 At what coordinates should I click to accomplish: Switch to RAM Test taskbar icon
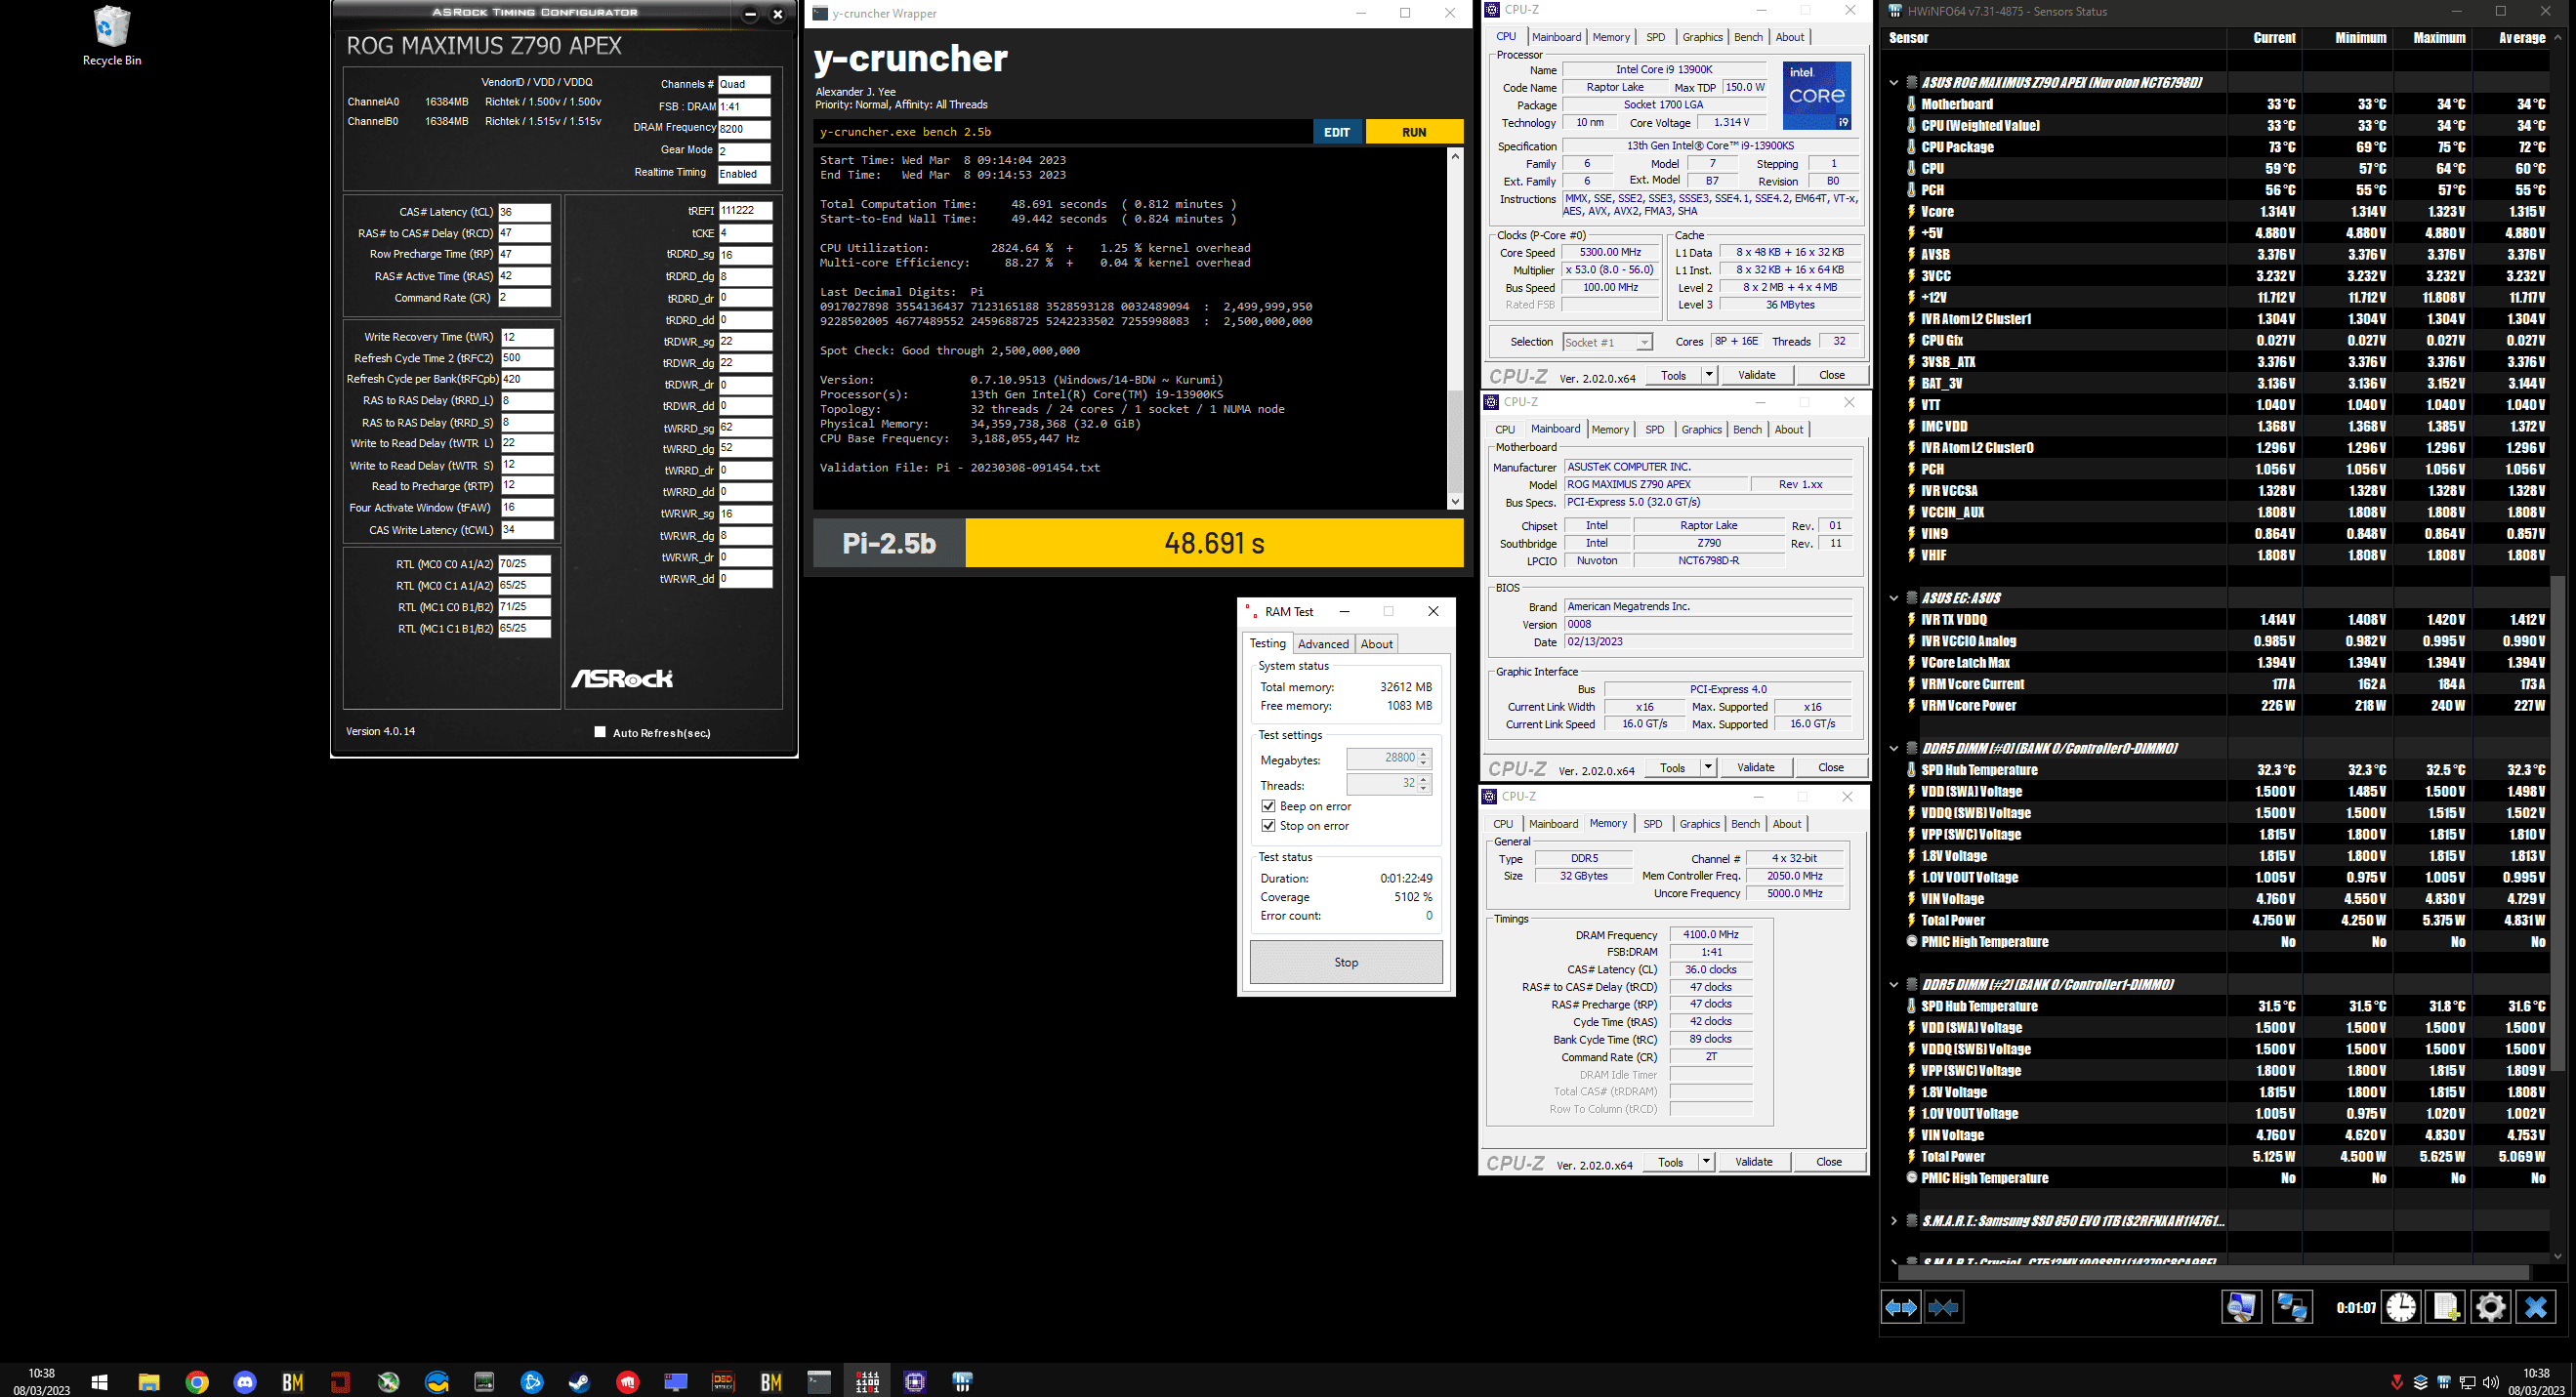click(x=867, y=1382)
